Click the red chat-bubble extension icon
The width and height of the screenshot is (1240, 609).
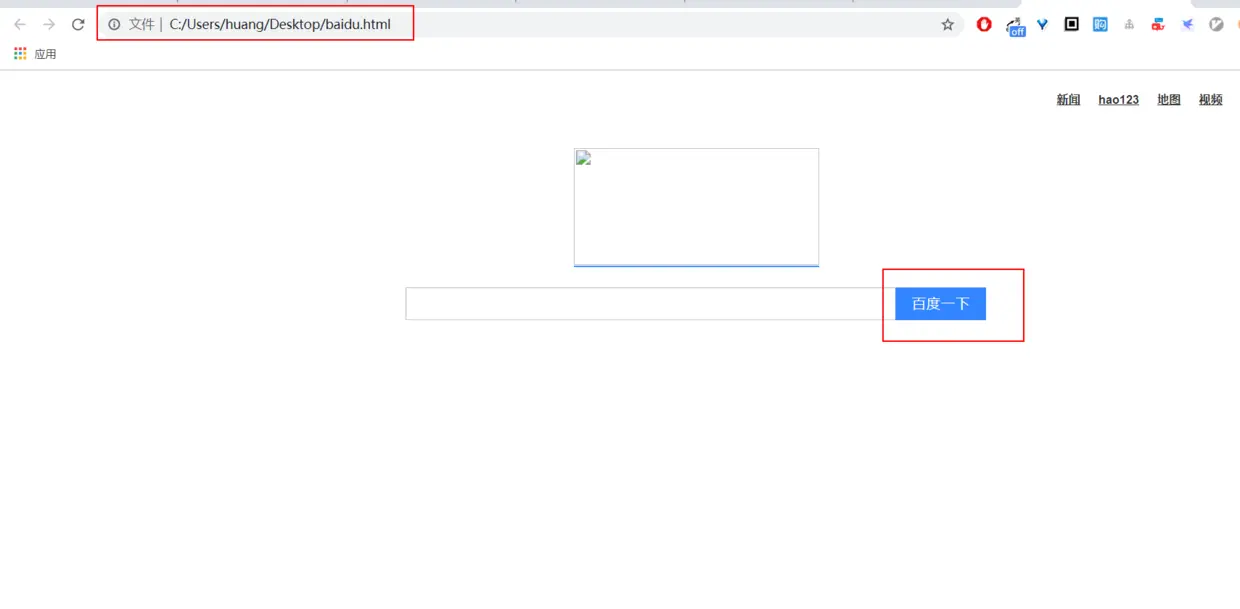click(x=1157, y=24)
